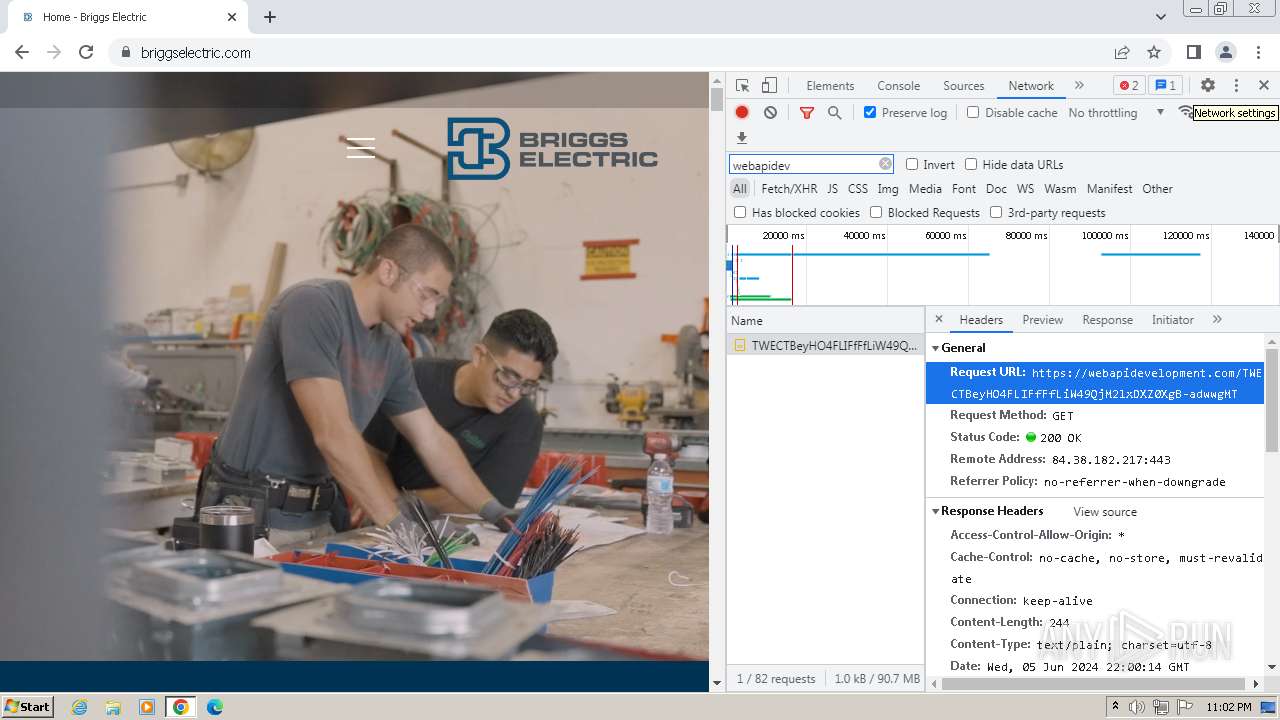1280x720 pixels.
Task: Click the headers pane horizontal scrollbar
Action: pos(1095,684)
